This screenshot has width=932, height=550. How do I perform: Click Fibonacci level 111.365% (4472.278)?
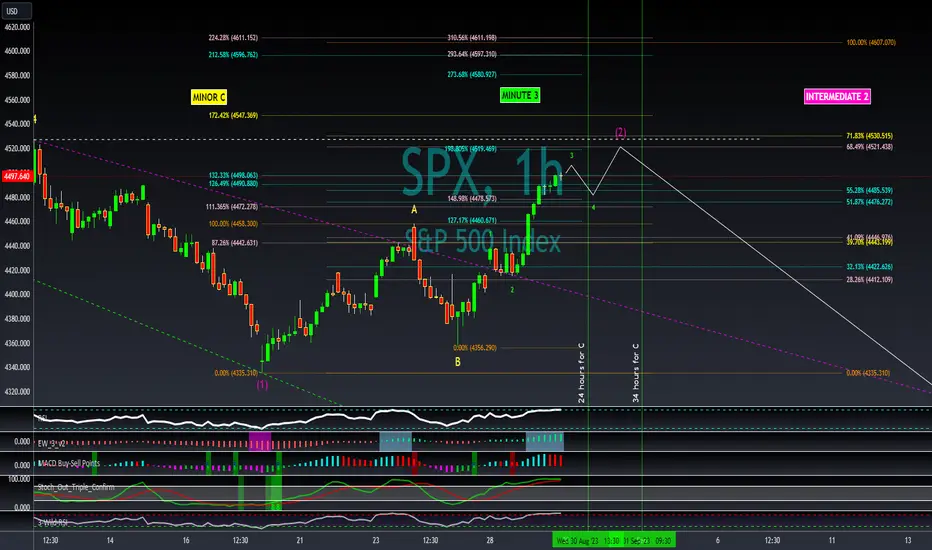tap(232, 207)
